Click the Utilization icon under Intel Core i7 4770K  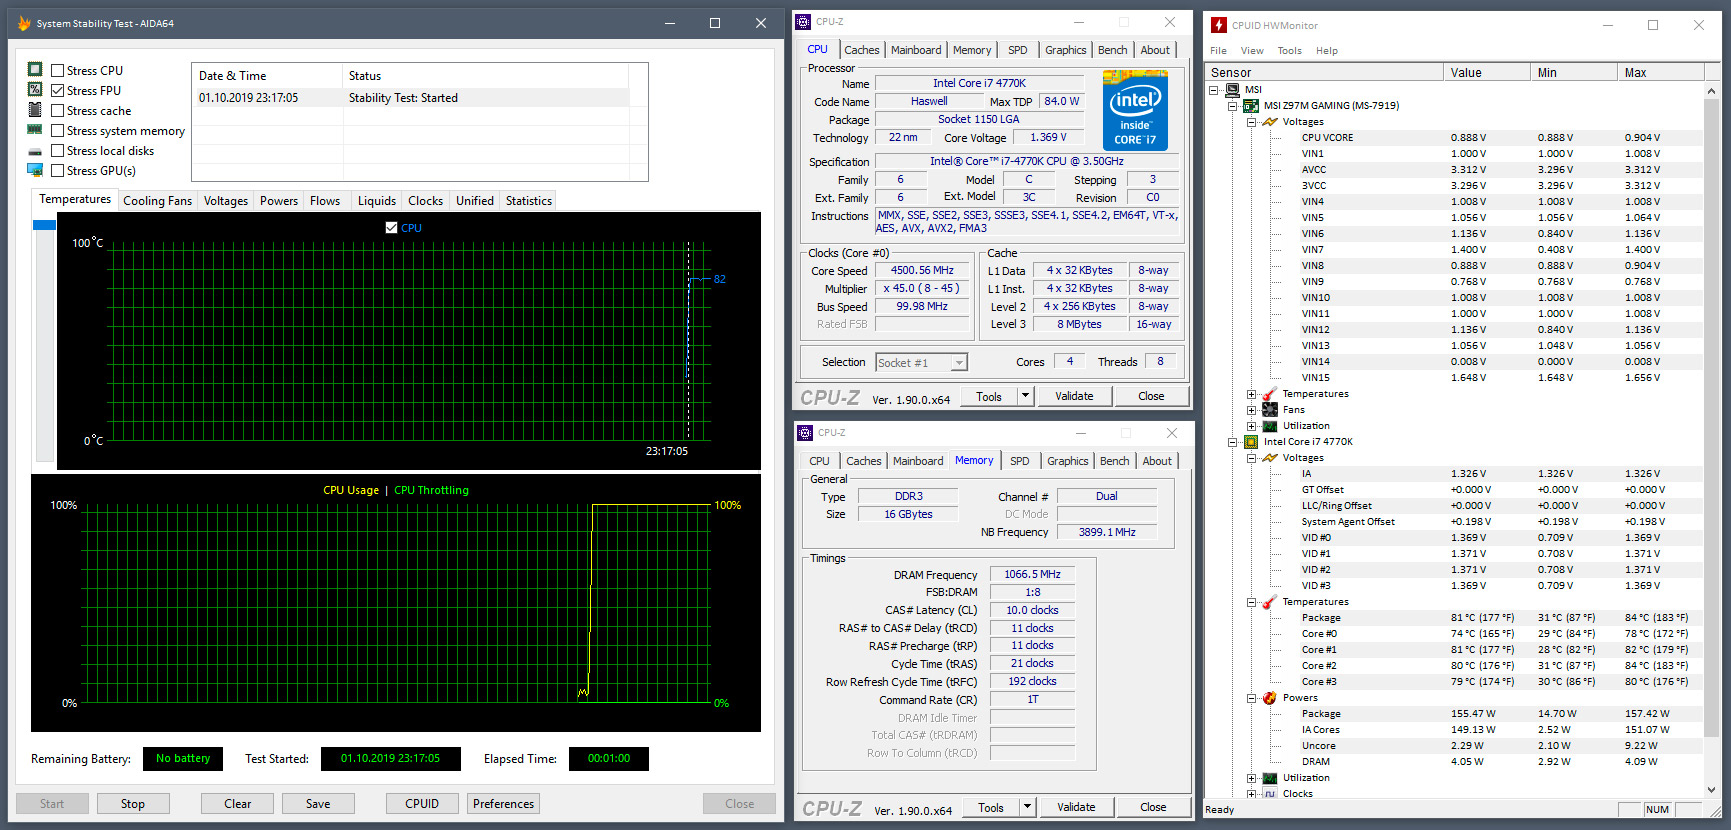[x=1270, y=778]
